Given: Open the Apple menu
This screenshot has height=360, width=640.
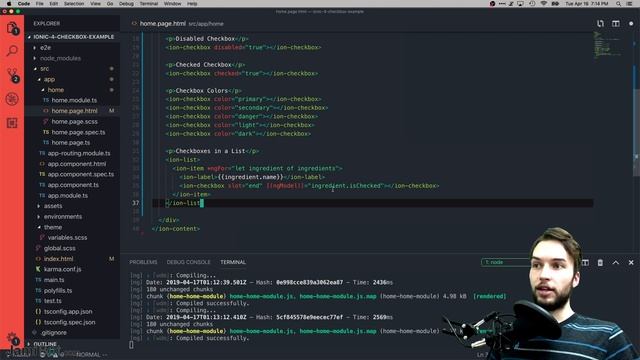Looking at the screenshot, I should click(9, 4).
